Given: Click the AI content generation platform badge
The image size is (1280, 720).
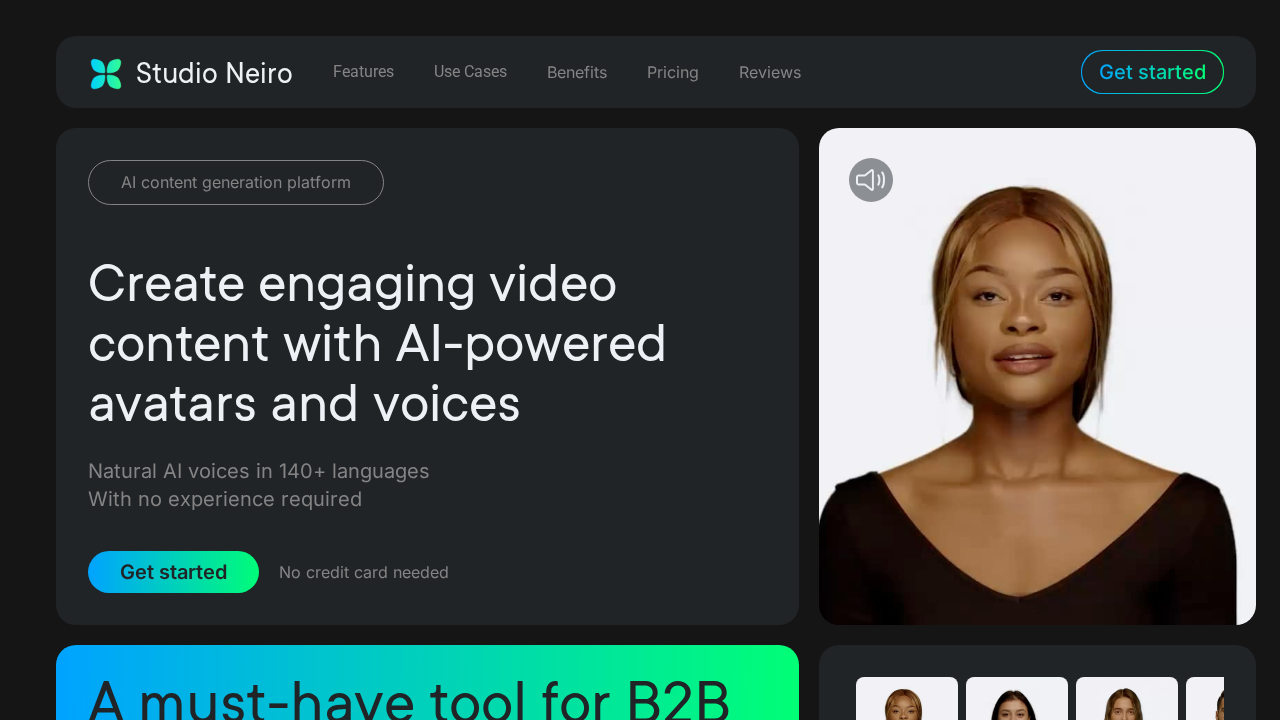Looking at the screenshot, I should point(236,182).
